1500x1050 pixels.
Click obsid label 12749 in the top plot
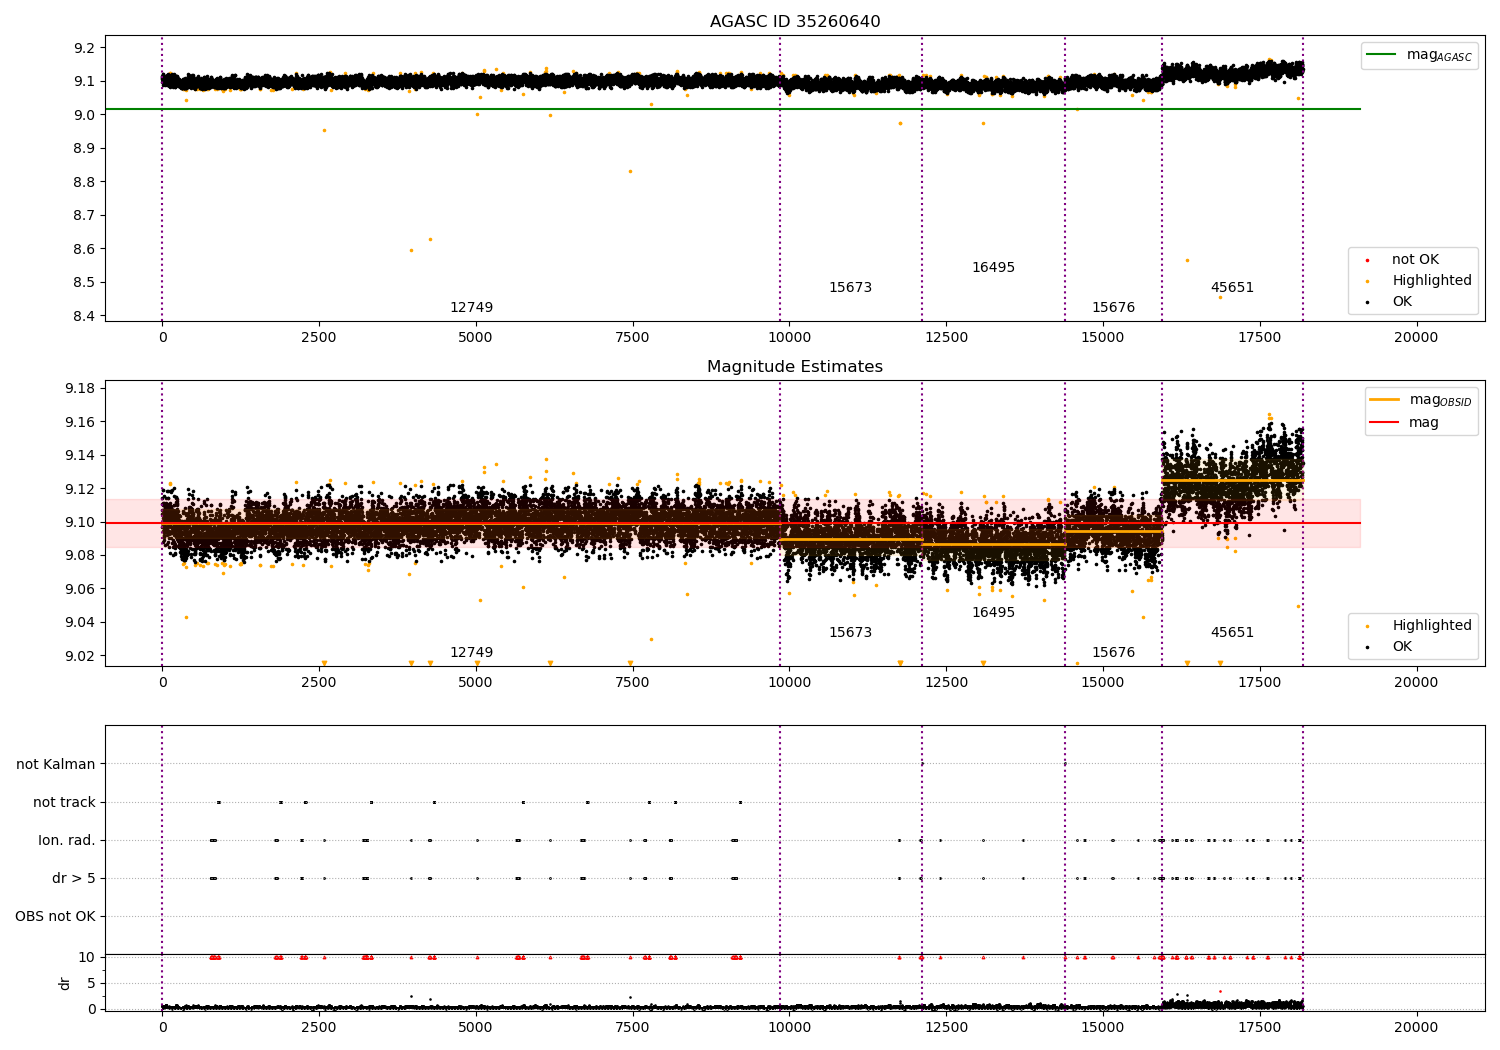point(471,307)
